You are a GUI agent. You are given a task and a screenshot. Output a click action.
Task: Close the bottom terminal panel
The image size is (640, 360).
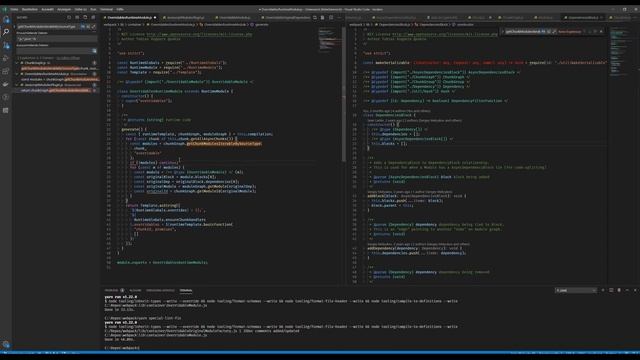(x=635, y=290)
